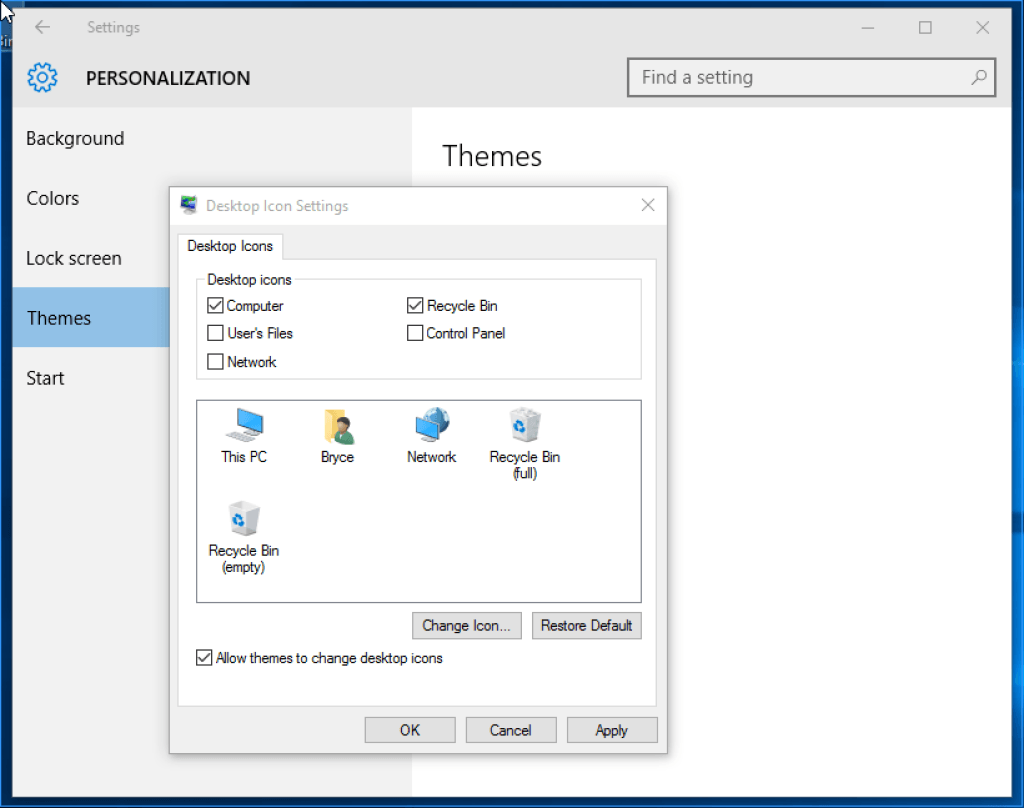Click the Personalization gear icon
Viewport: 1024px width, 808px height.
43,77
